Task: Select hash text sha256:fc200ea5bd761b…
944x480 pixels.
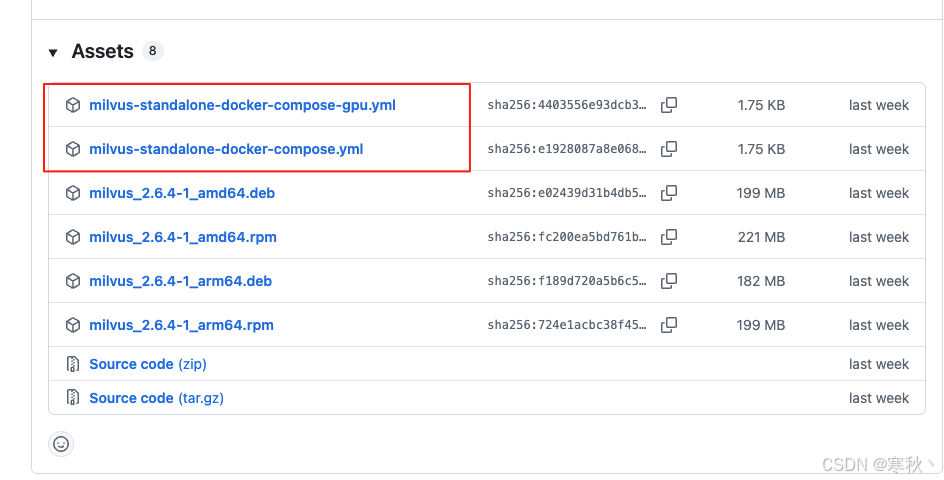Action: [x=567, y=237]
